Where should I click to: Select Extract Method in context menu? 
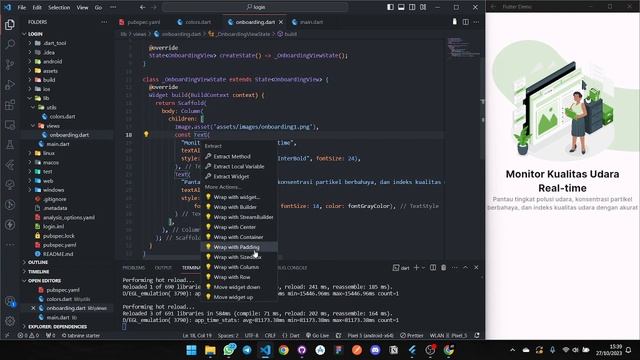[x=239, y=156]
